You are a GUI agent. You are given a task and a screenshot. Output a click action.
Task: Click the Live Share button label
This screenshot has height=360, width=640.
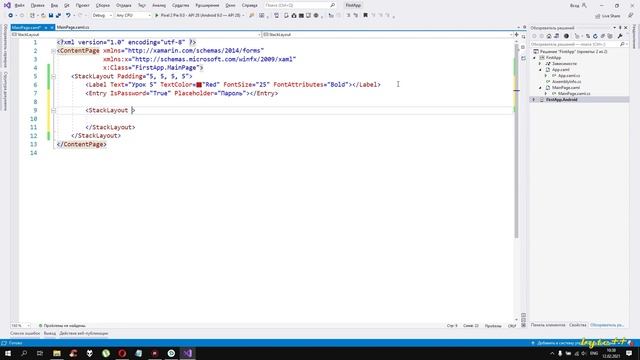click(x=611, y=16)
